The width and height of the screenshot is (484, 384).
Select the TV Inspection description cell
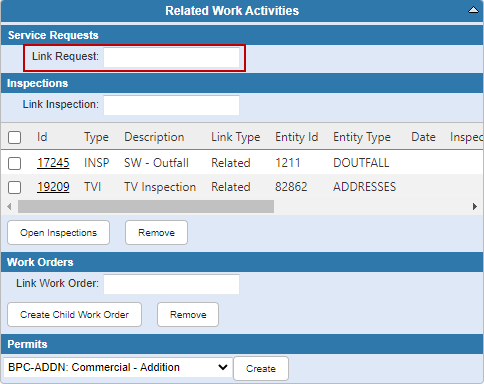point(160,187)
